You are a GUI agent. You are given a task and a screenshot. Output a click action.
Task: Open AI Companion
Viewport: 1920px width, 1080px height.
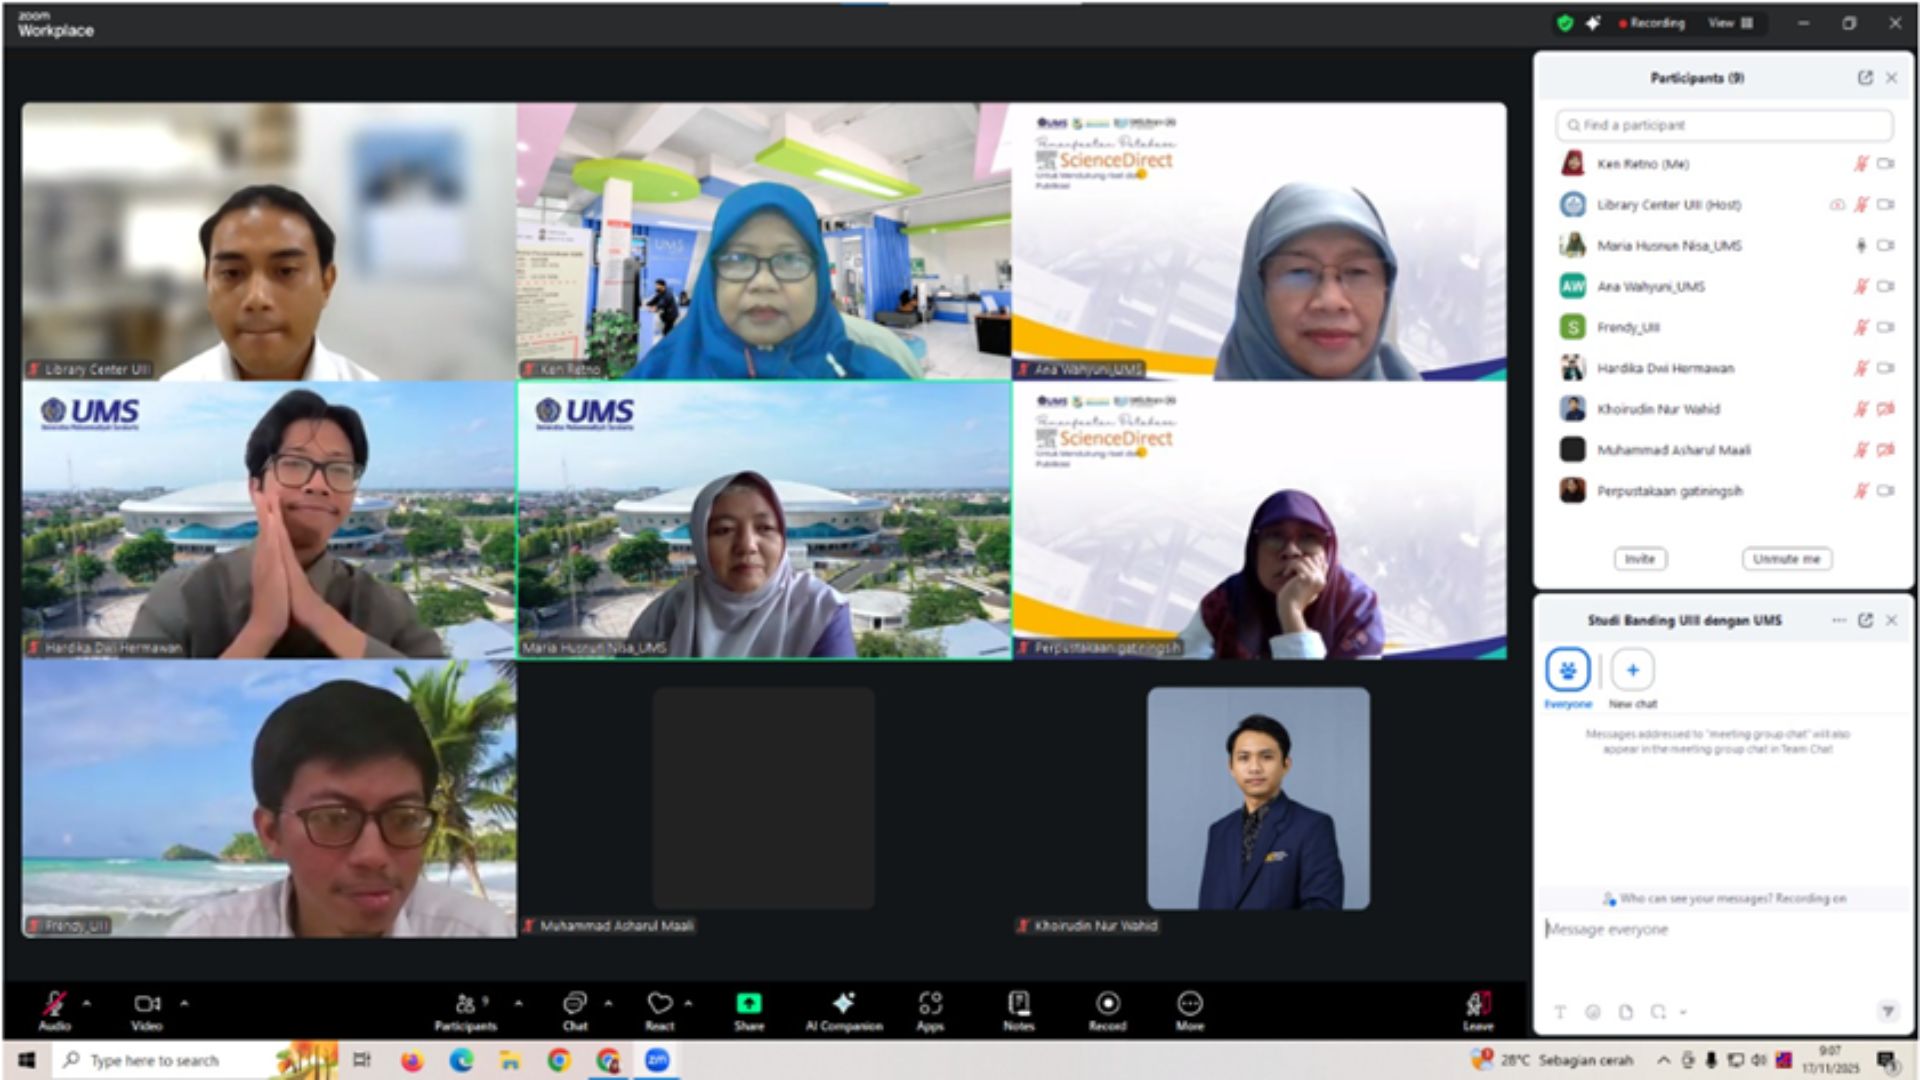tap(844, 1009)
